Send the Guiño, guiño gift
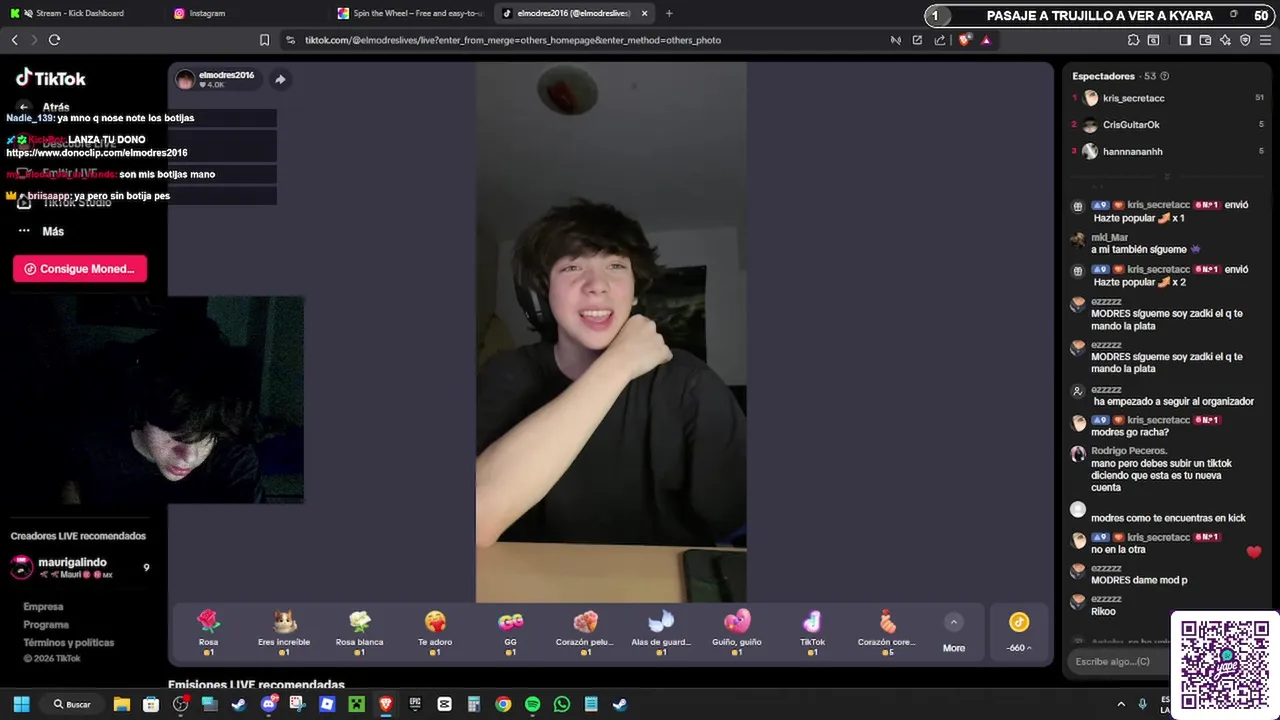This screenshot has height=720, width=1280. (x=737, y=632)
